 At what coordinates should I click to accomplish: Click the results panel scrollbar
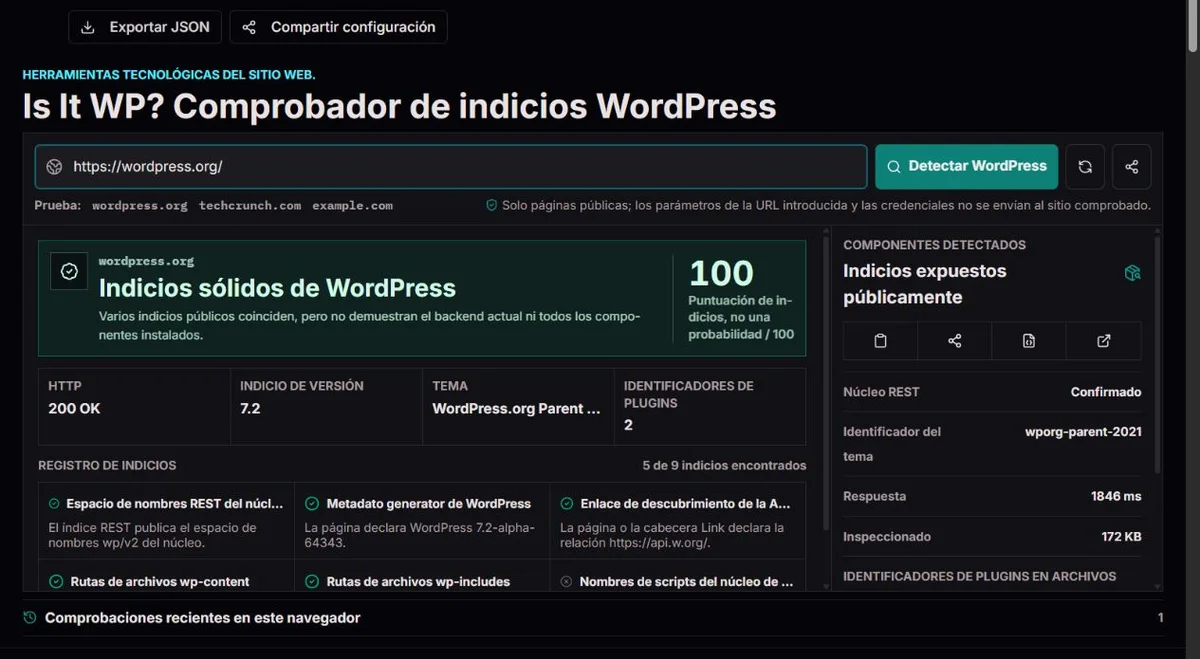click(x=826, y=385)
